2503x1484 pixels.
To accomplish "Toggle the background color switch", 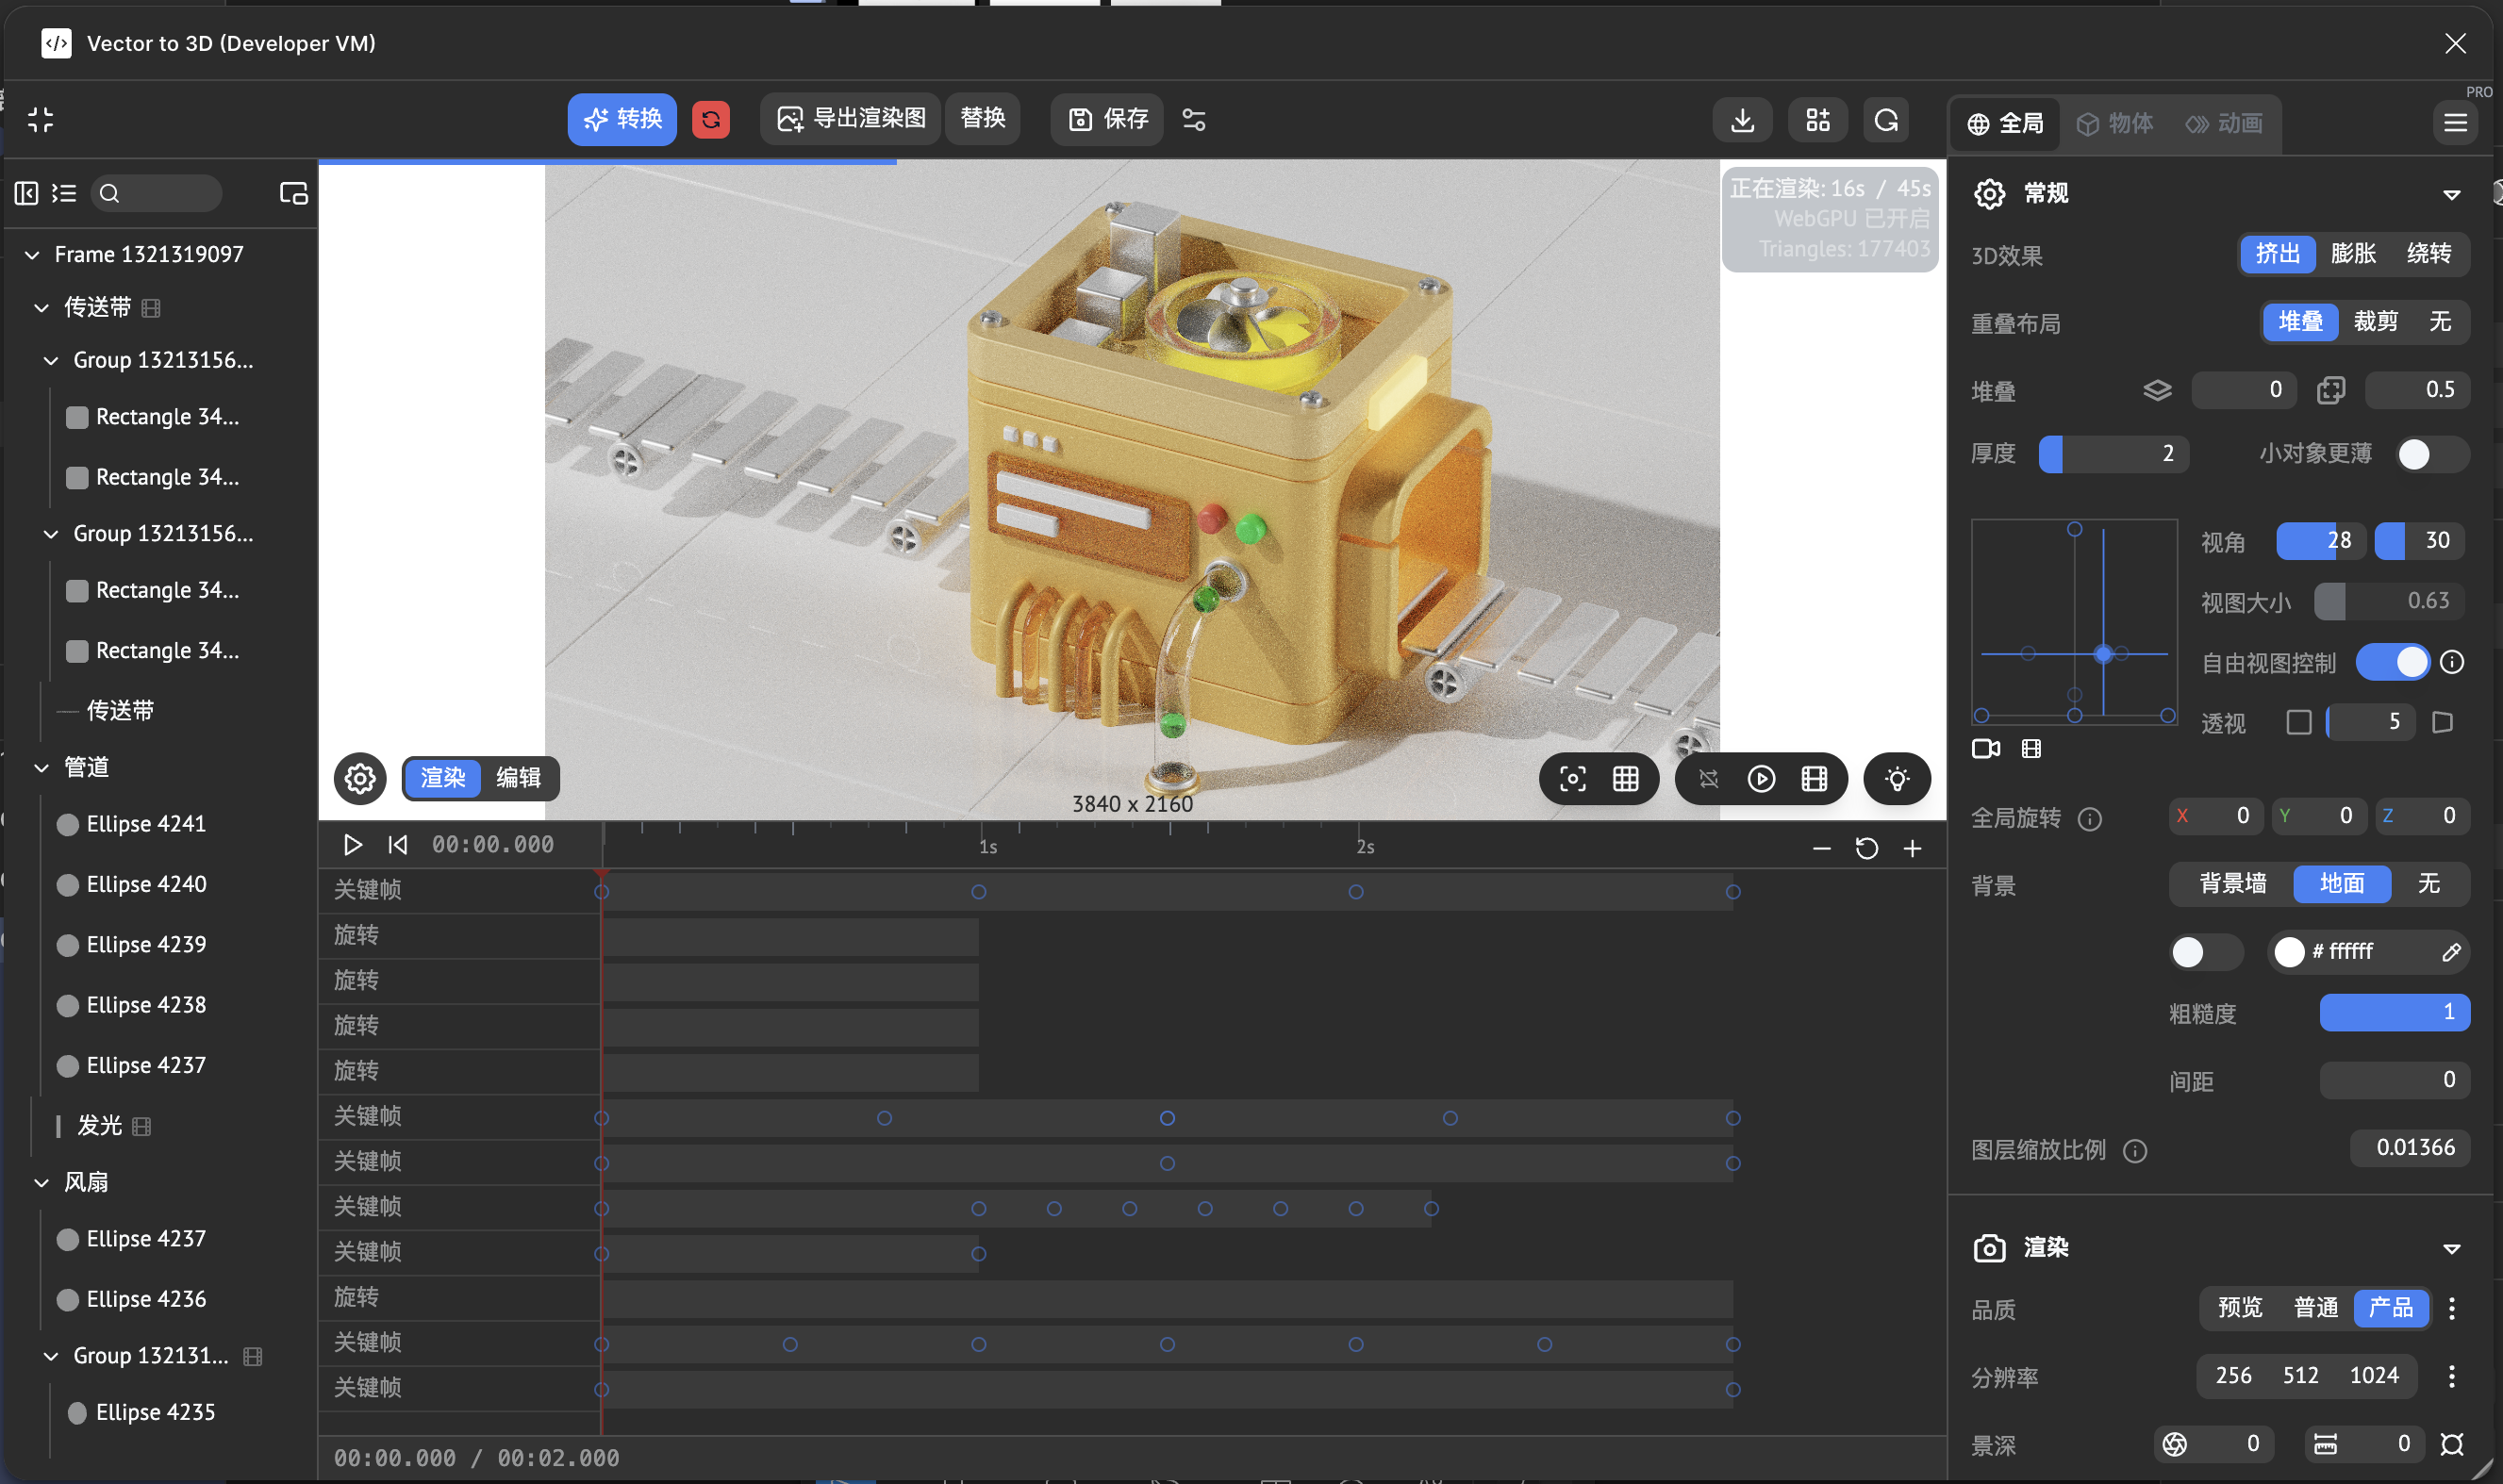I will tap(2205, 952).
